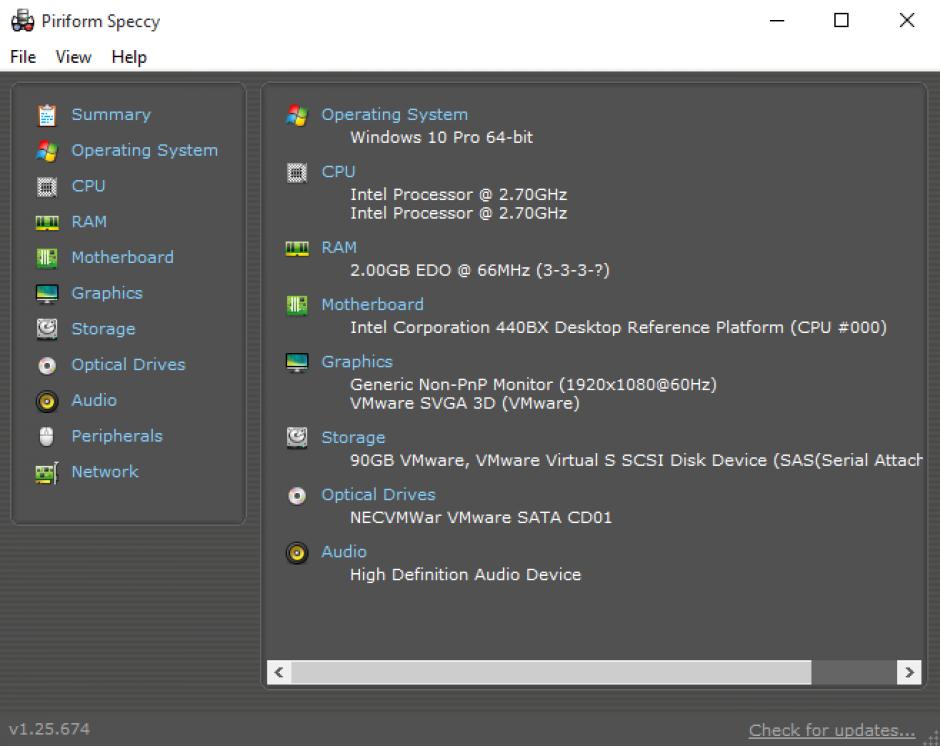Click the Speccy app icon in title bar

pyautogui.click(x=23, y=20)
